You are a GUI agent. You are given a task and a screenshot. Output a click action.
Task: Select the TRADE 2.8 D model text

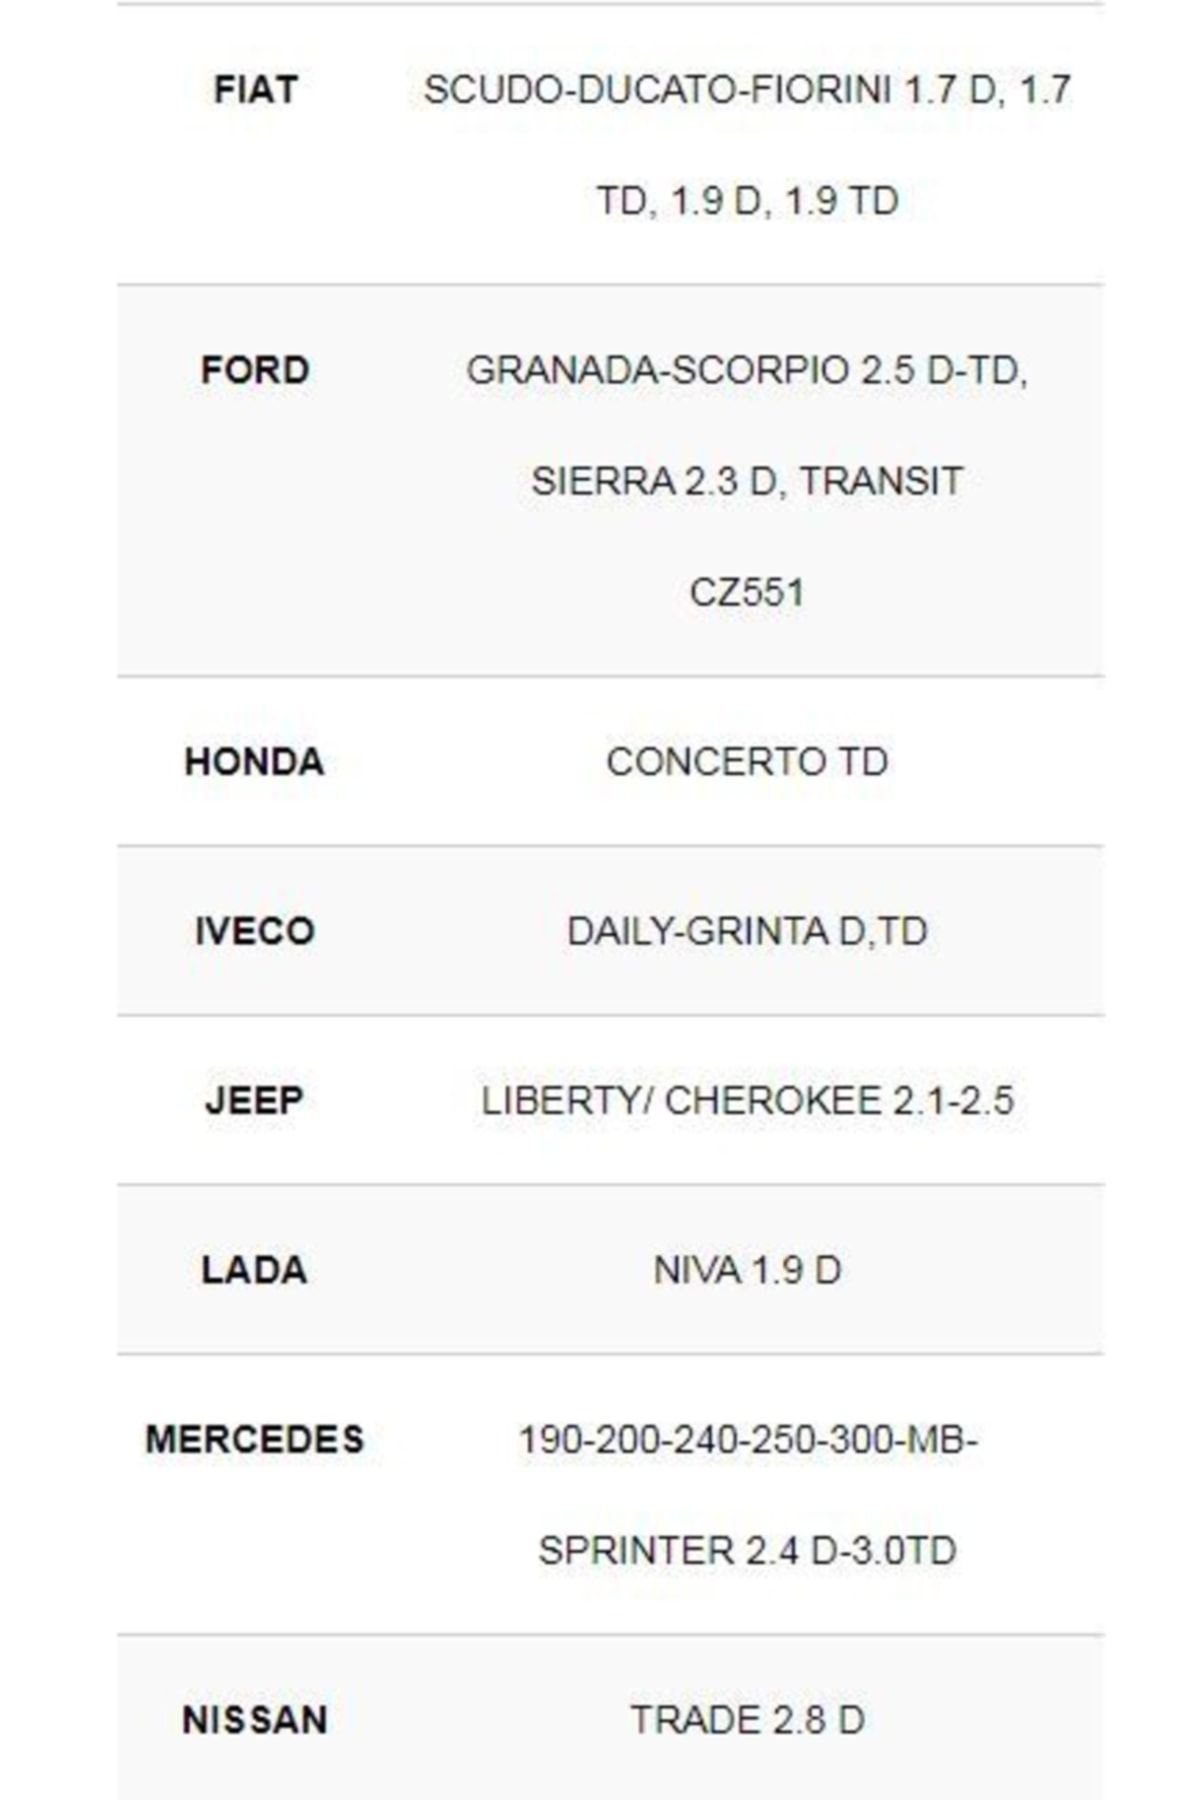pyautogui.click(x=746, y=1720)
